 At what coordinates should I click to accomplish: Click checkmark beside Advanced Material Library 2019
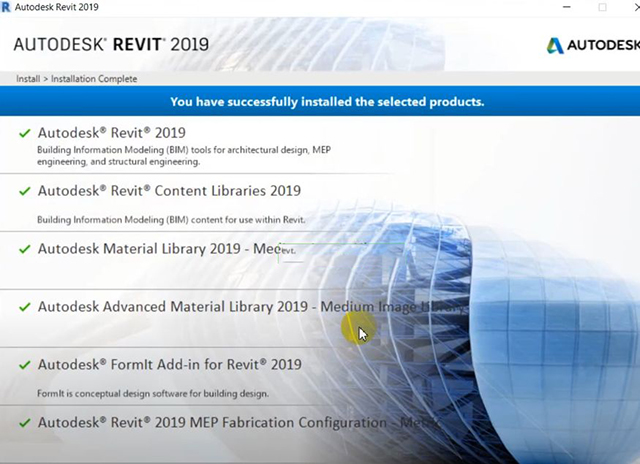25,307
